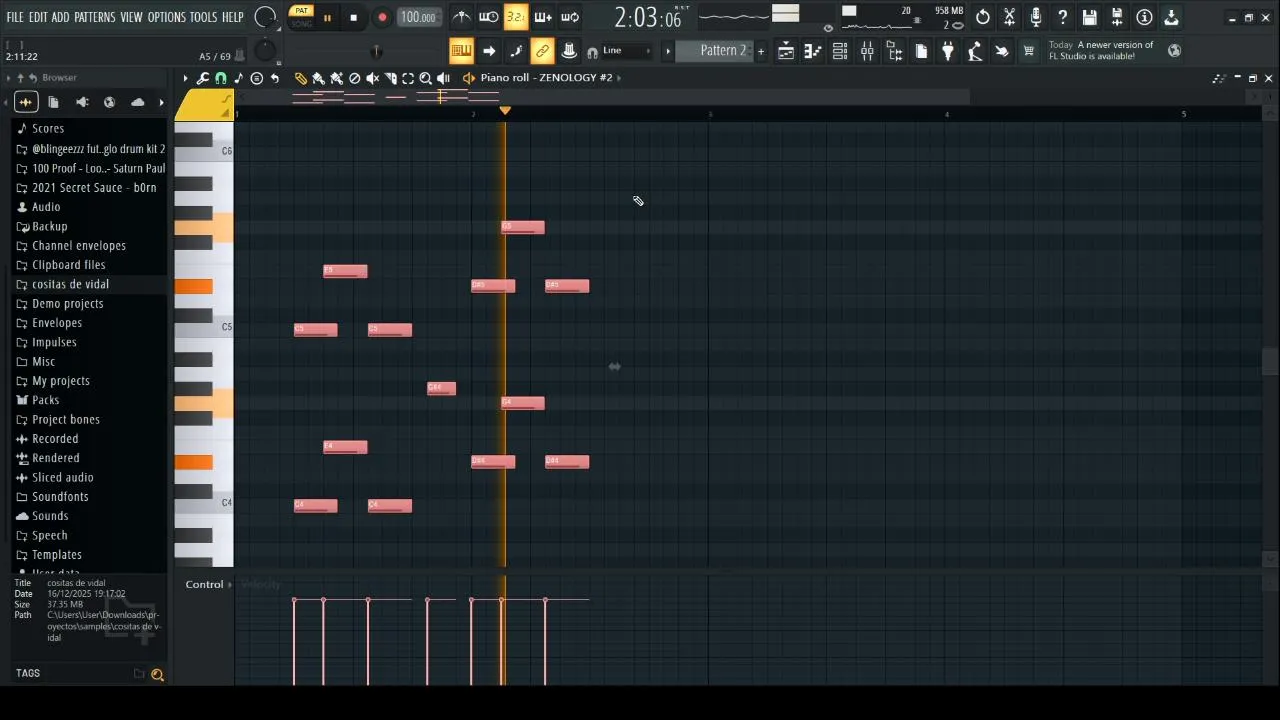The height and width of the screenshot is (720, 1280).
Task: Select the Playback speaker tool
Action: pos(444,78)
